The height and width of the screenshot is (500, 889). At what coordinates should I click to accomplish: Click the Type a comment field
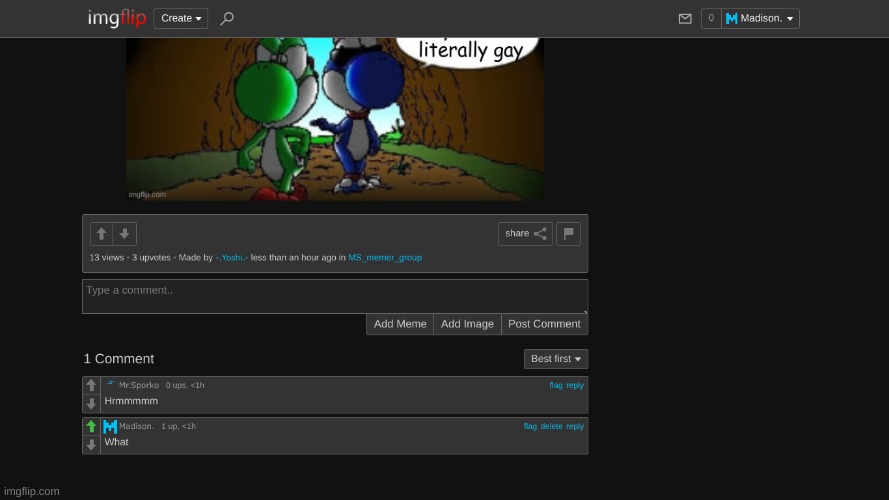[335, 296]
